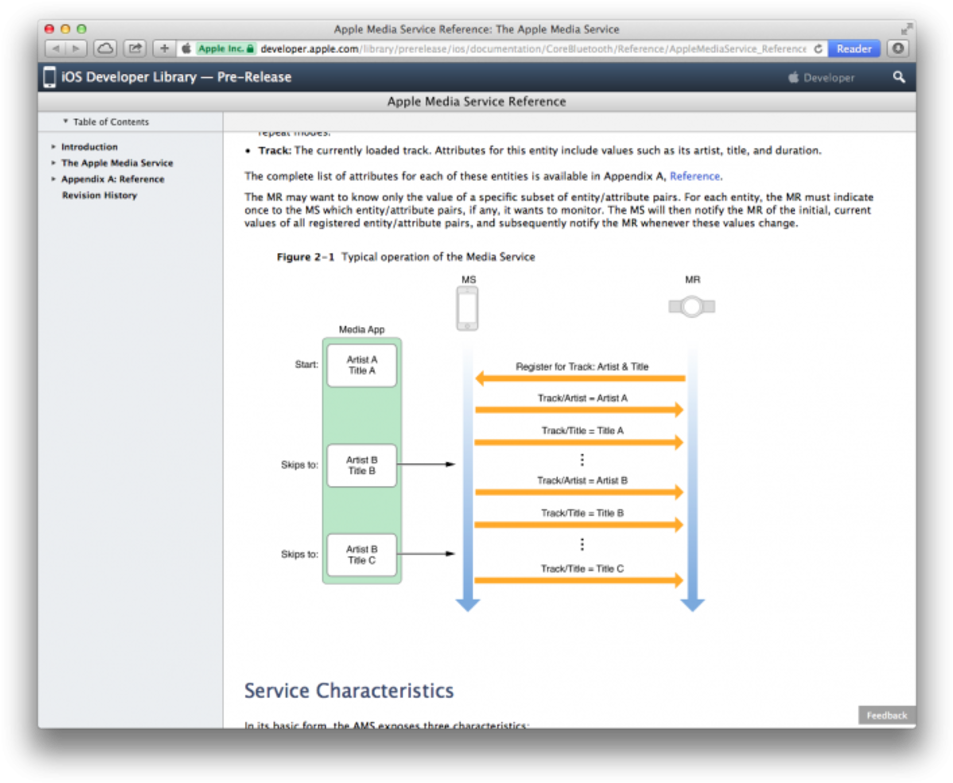Click the search magnifier in the dark navigation bar
The image size is (953, 783).
pyautogui.click(x=898, y=77)
